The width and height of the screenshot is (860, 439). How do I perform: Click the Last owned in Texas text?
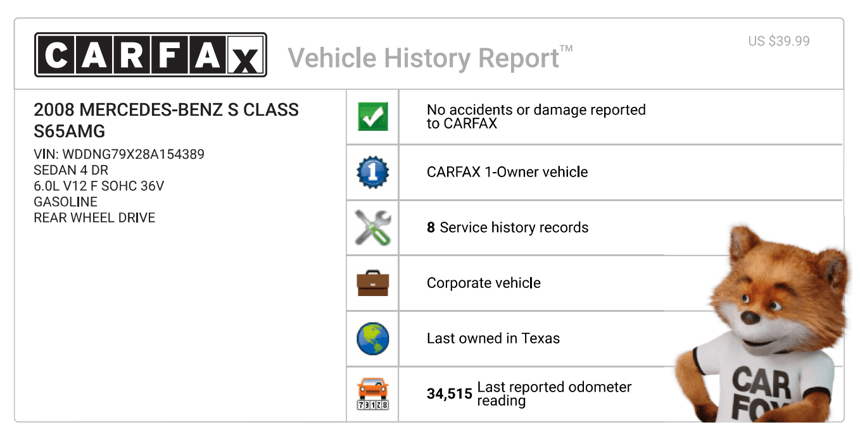493,339
